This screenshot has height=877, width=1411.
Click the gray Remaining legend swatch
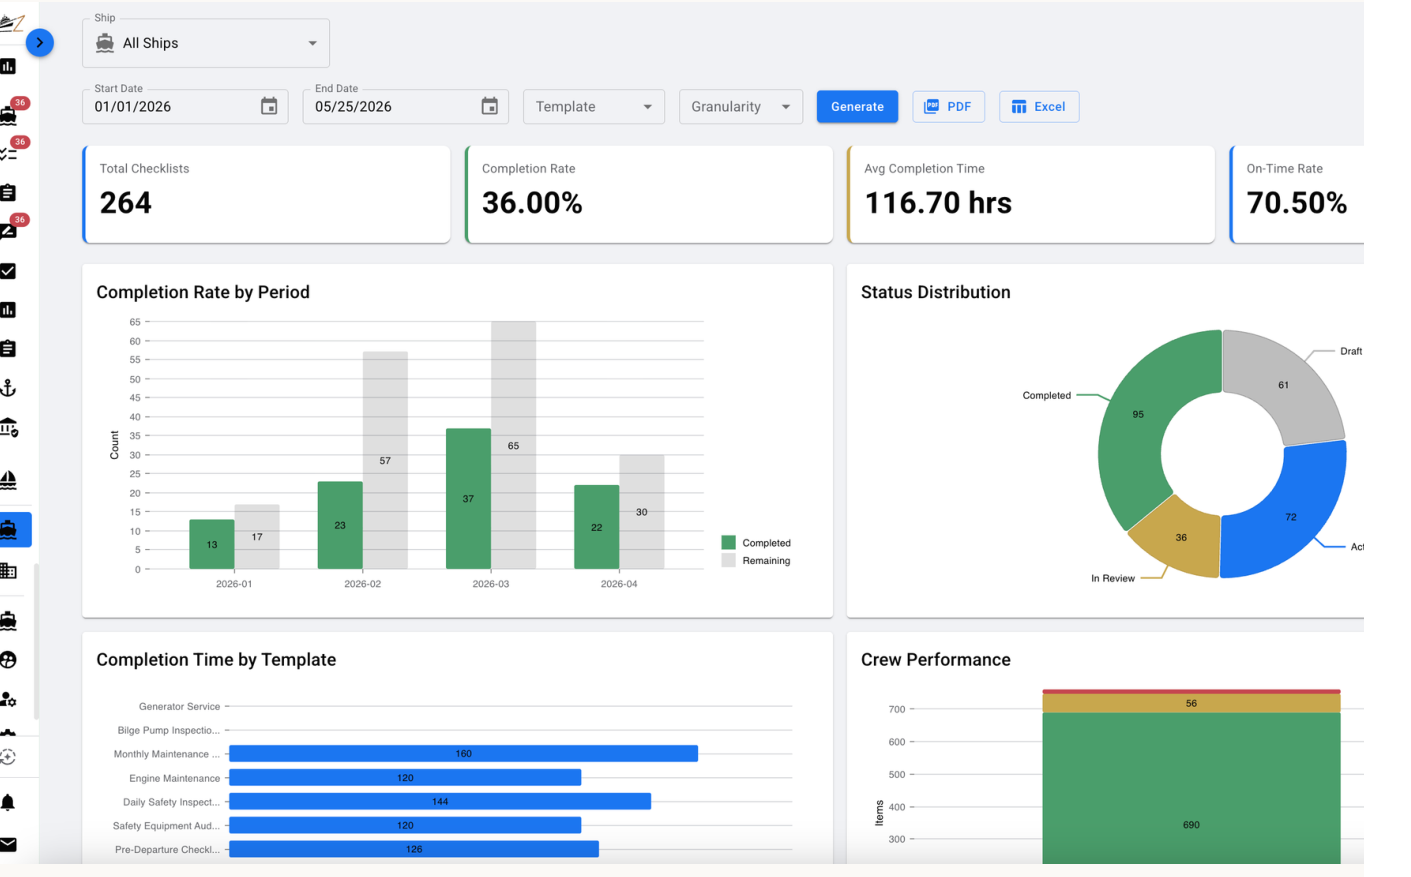(729, 561)
